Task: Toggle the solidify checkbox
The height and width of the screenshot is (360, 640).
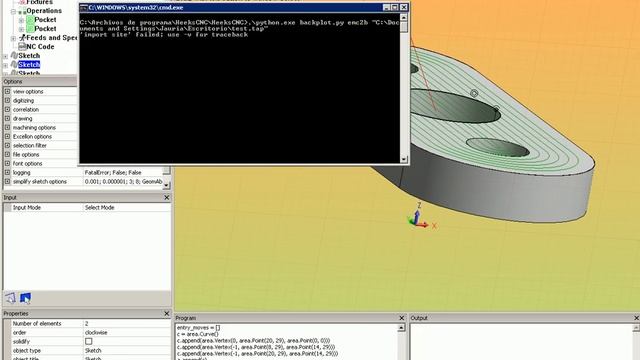Action: pyautogui.click(x=89, y=341)
